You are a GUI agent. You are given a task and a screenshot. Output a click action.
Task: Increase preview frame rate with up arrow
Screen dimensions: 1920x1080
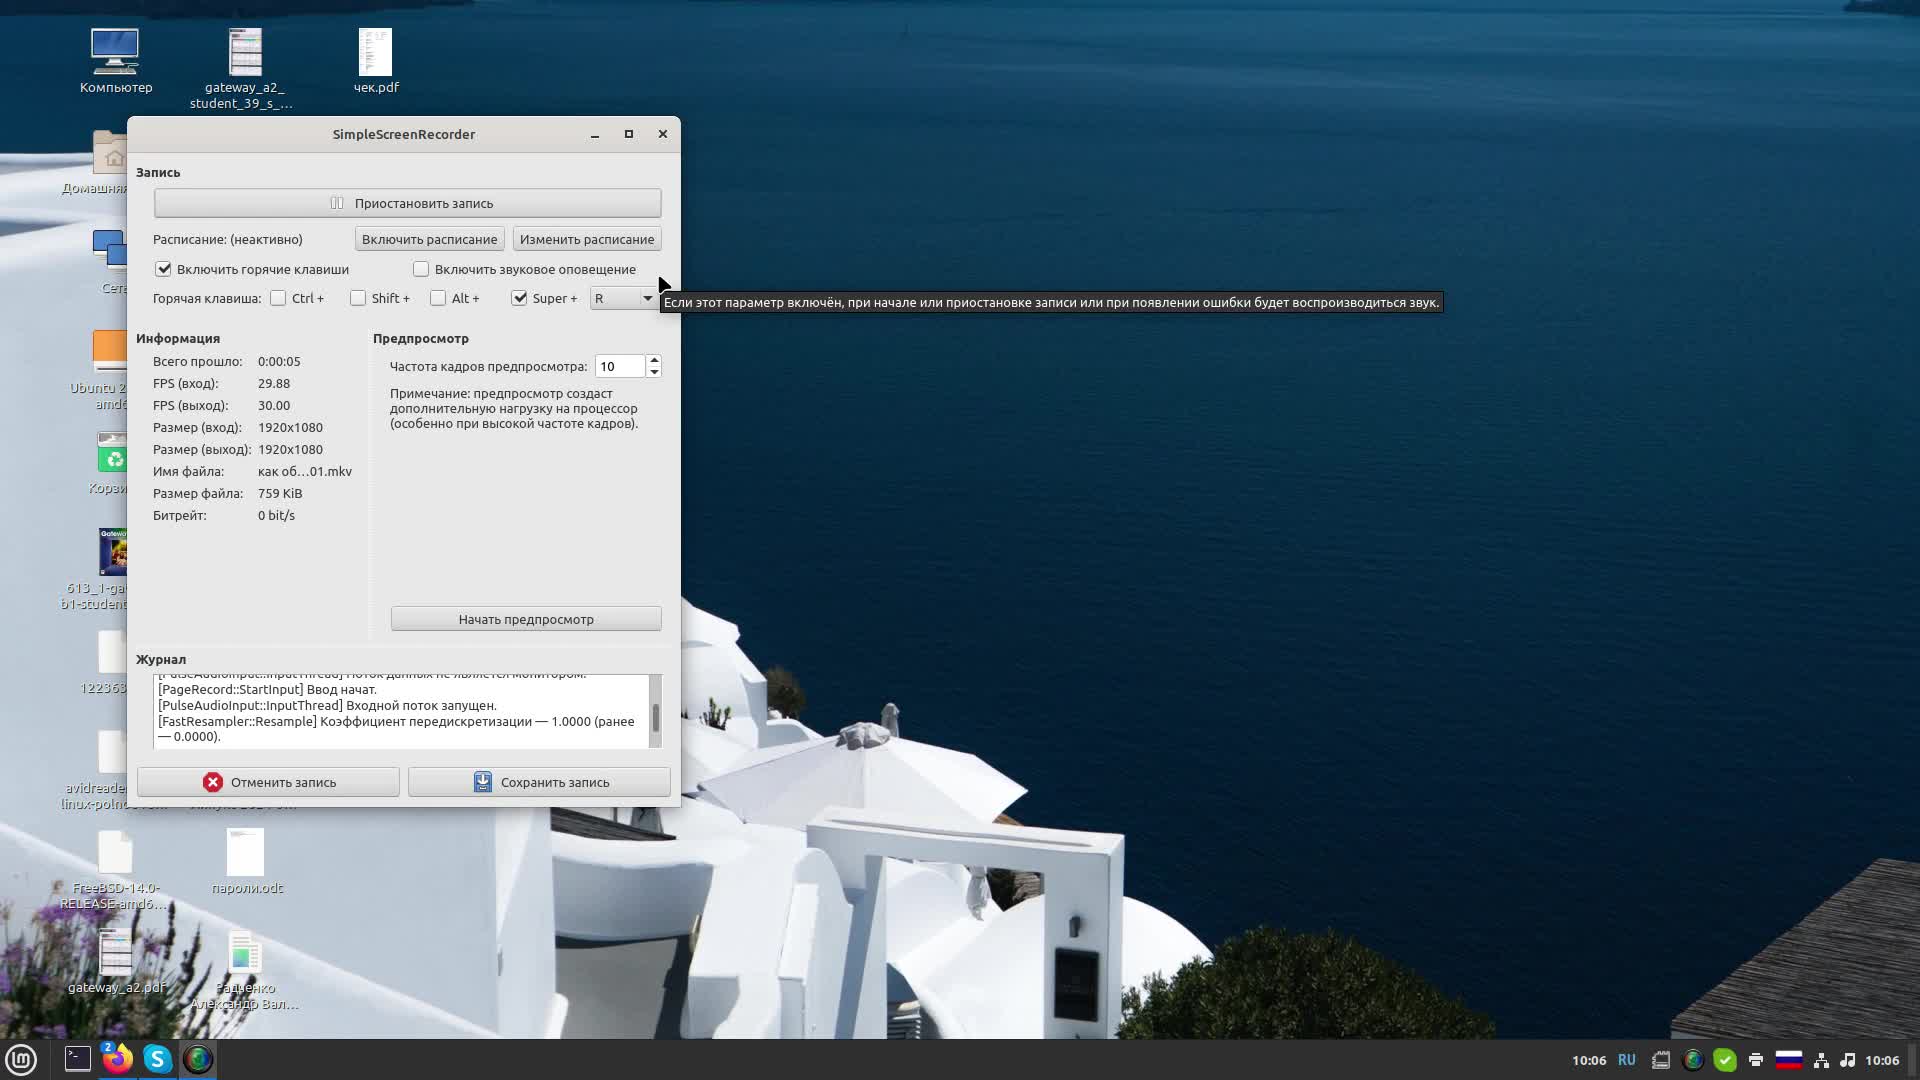[x=654, y=360]
